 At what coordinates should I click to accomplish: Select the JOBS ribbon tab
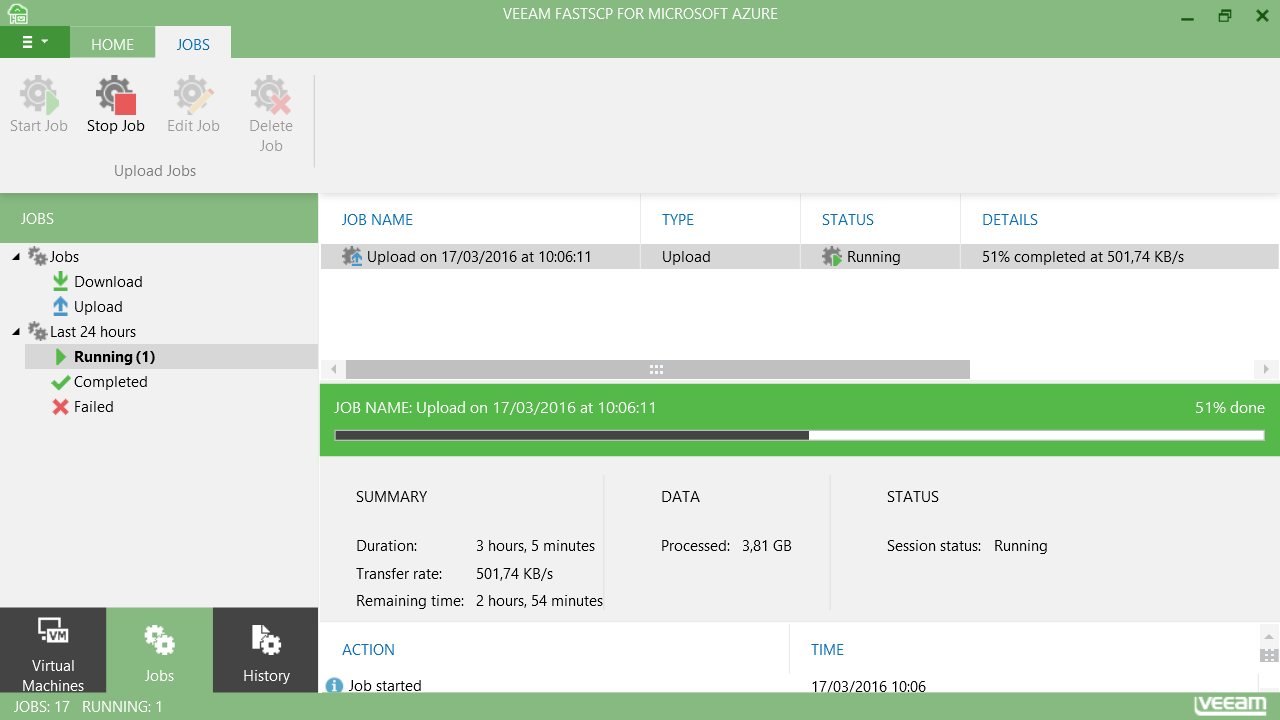coord(193,44)
